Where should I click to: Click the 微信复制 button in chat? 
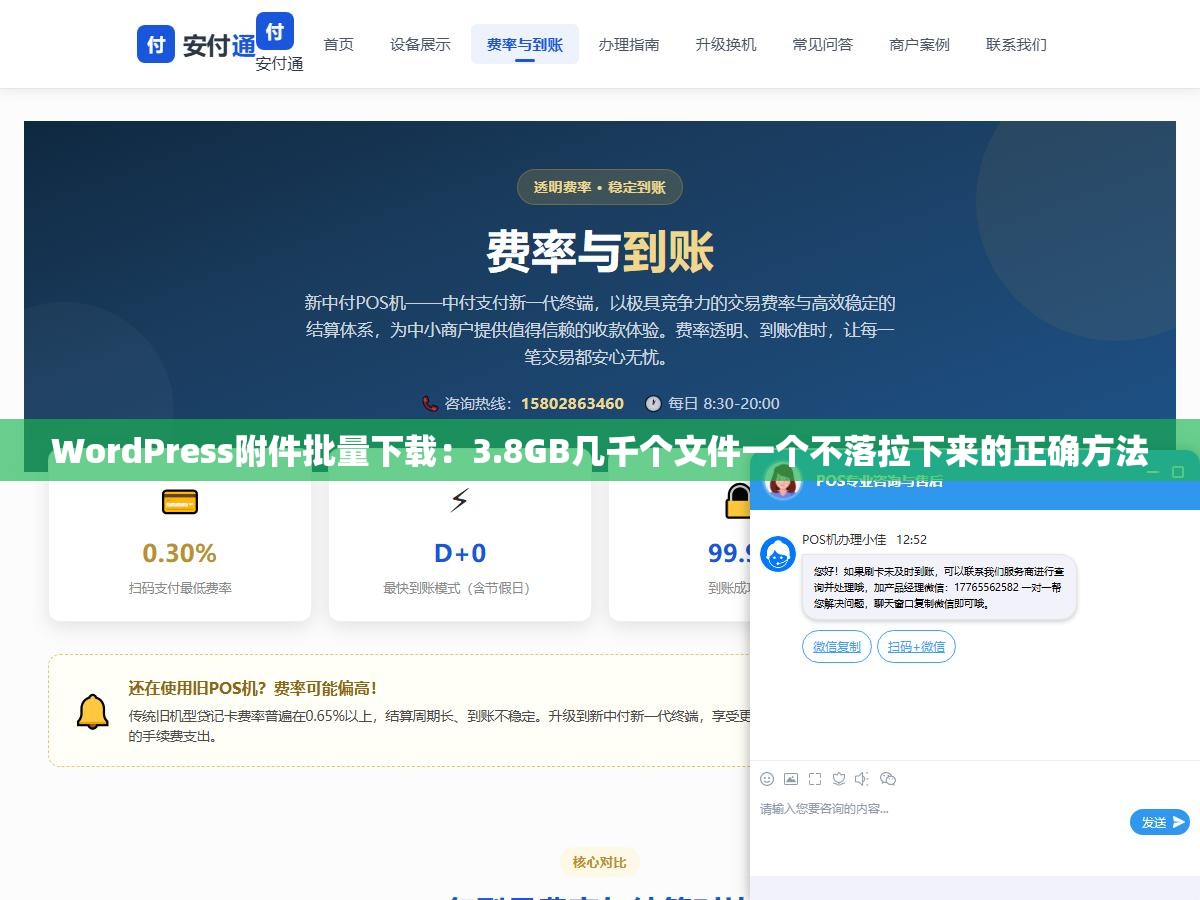pyautogui.click(x=837, y=647)
